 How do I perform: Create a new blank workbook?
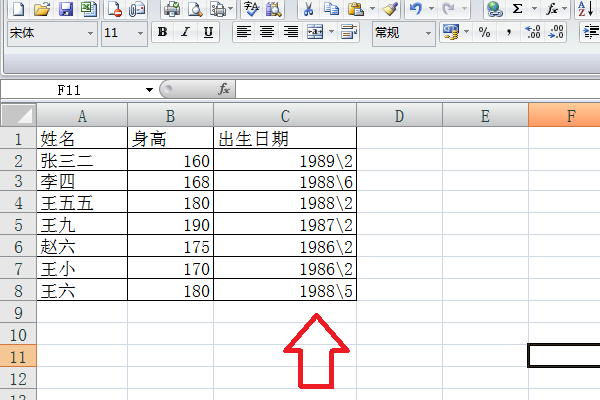coord(18,9)
